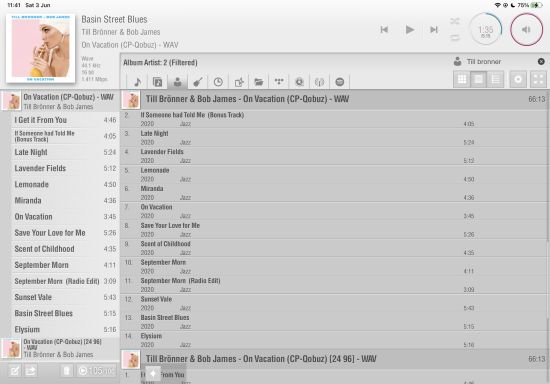Click the trash icon below Playing Now list

click(66, 371)
